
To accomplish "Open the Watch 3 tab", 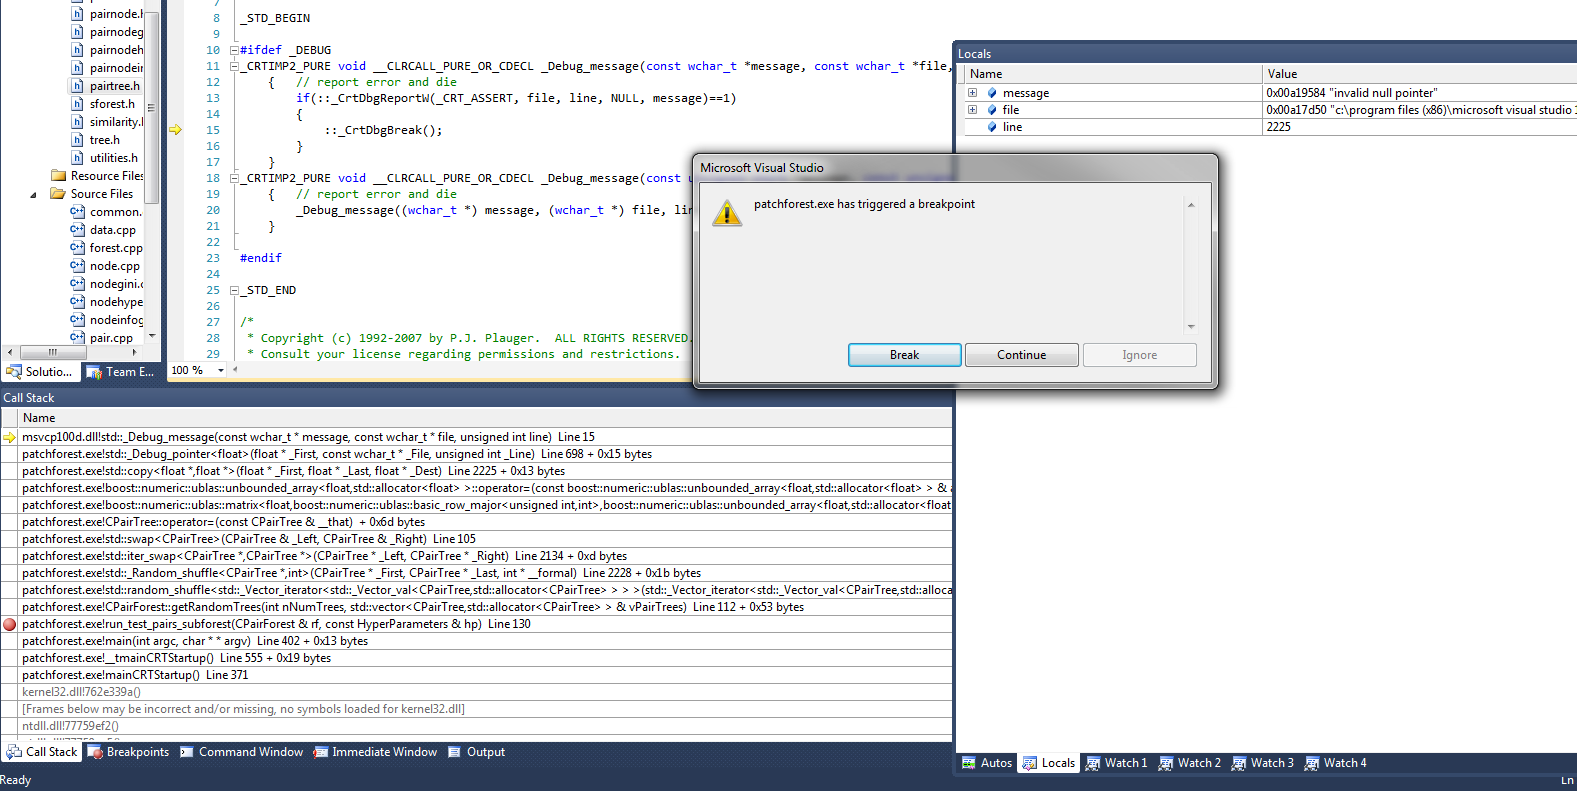I will click(x=1263, y=763).
